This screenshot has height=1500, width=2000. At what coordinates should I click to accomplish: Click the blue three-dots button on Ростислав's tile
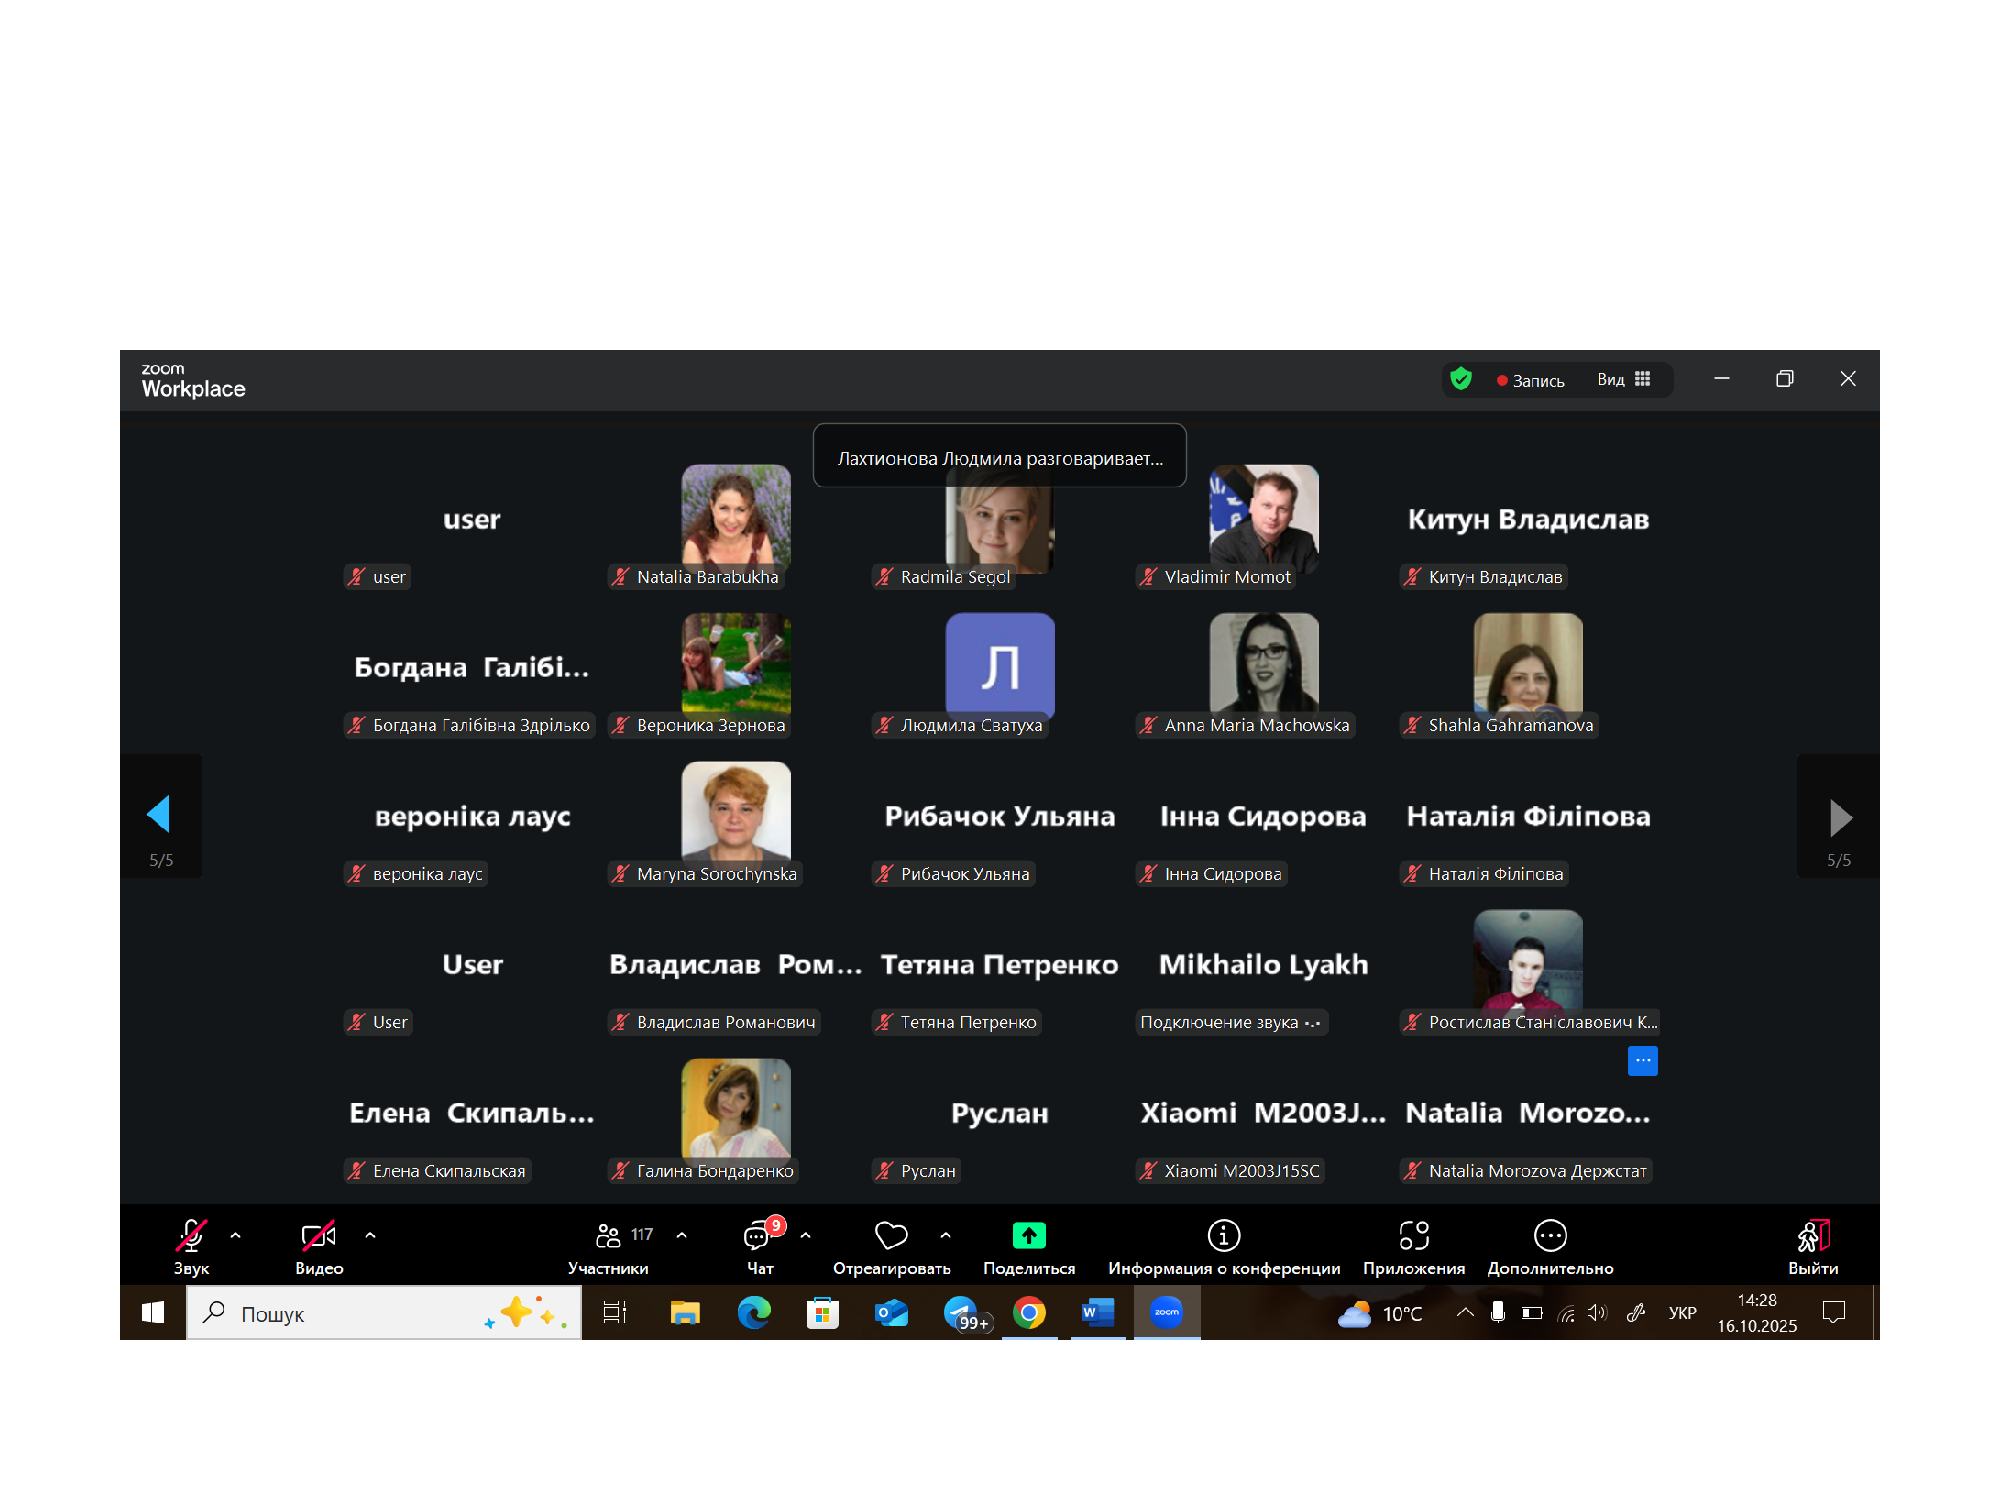pos(1642,1060)
